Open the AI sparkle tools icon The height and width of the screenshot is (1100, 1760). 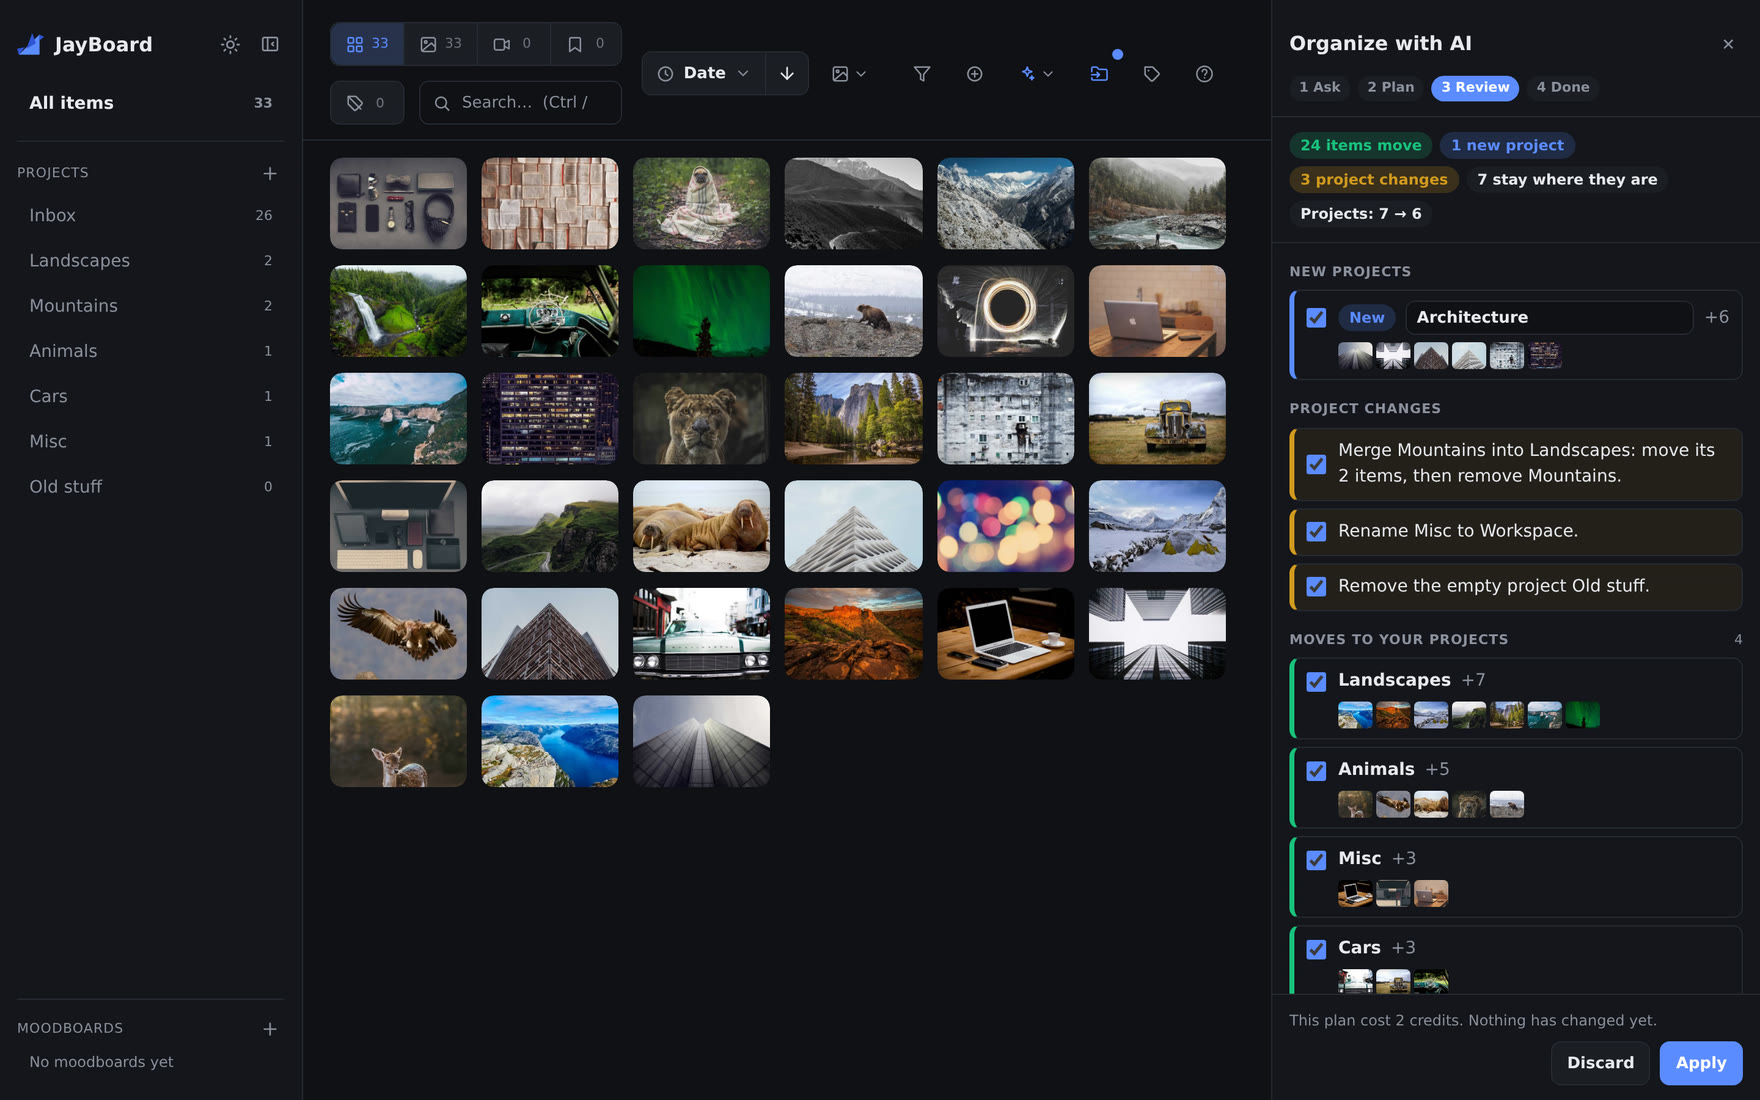[1027, 74]
